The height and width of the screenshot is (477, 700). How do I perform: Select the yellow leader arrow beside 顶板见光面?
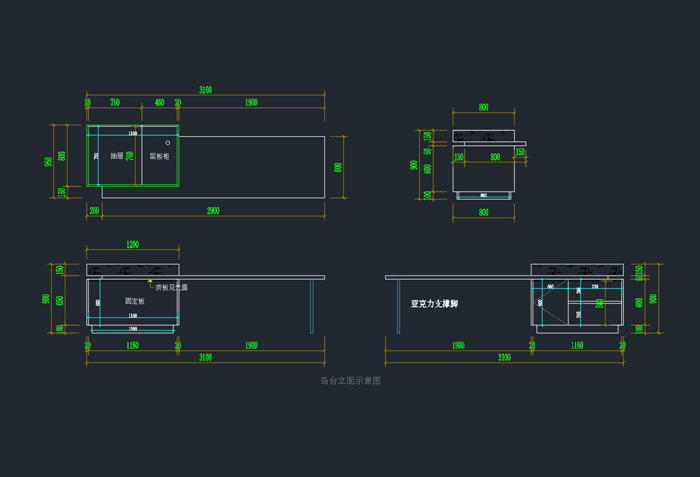coord(150,284)
